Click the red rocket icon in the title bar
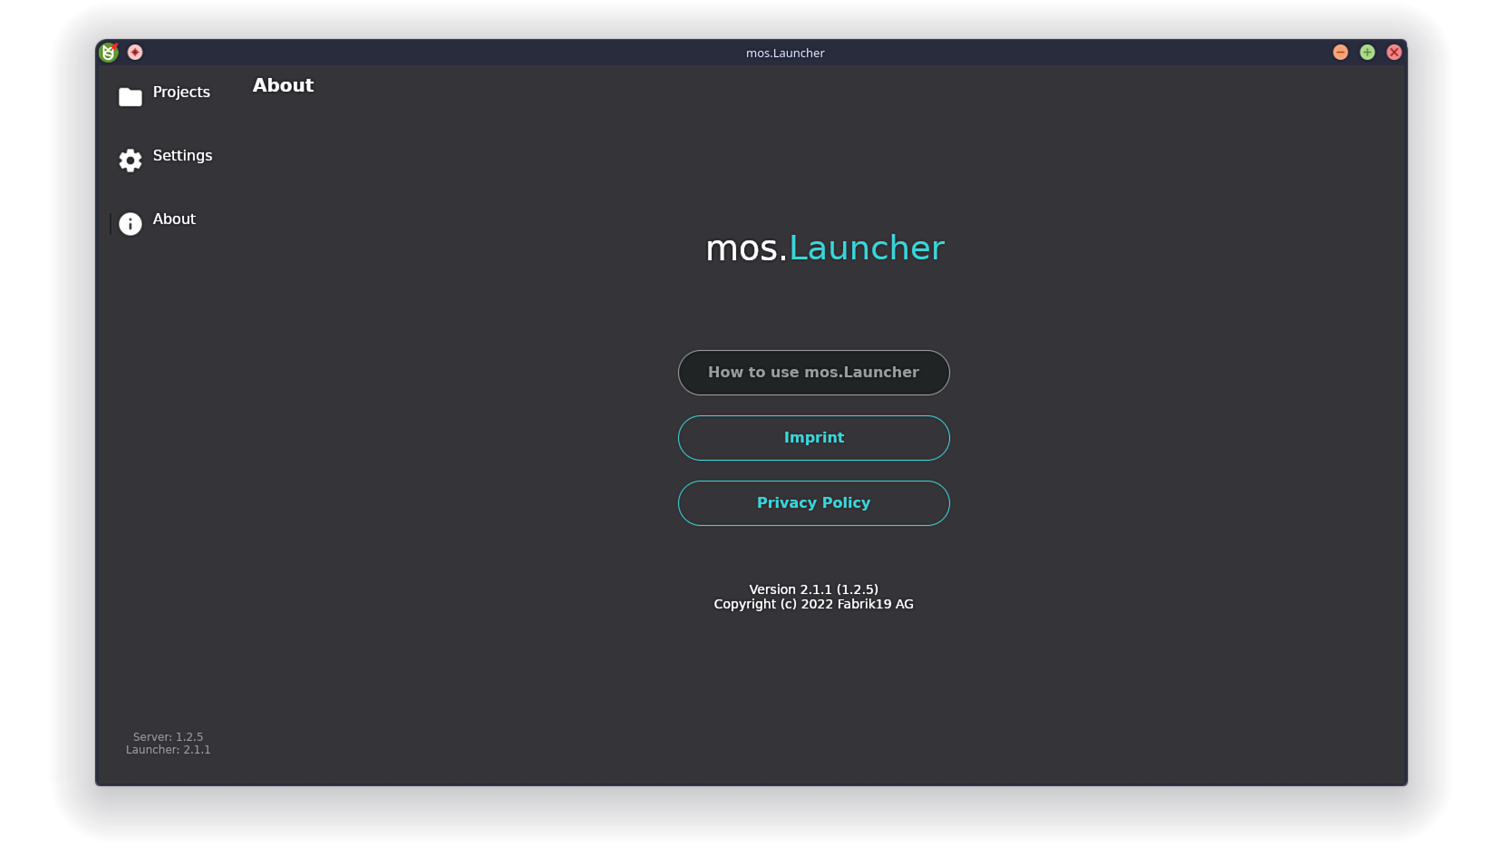Screen dimensions: 1504x846 click(x=135, y=52)
